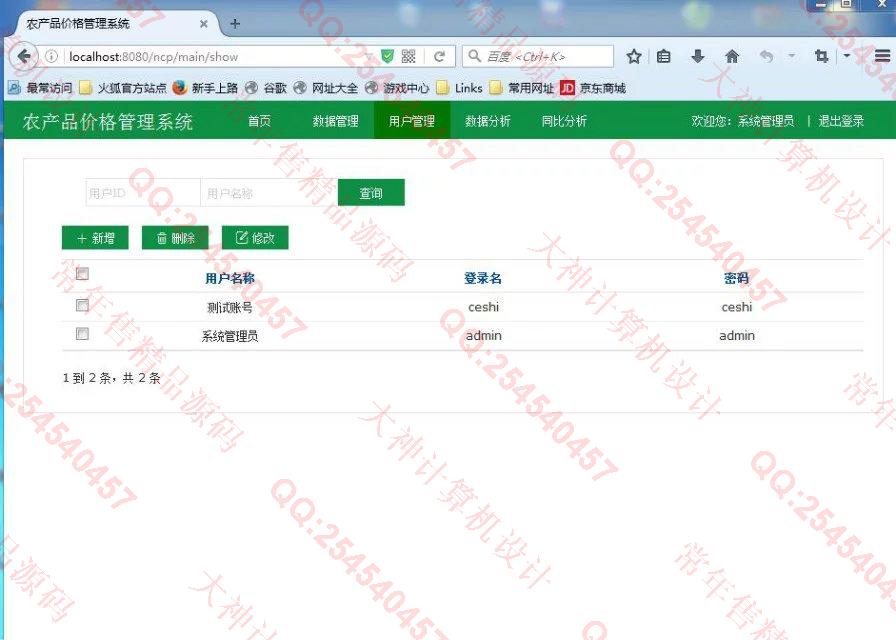
Task: Click the 删除 delete button
Action: (175, 238)
